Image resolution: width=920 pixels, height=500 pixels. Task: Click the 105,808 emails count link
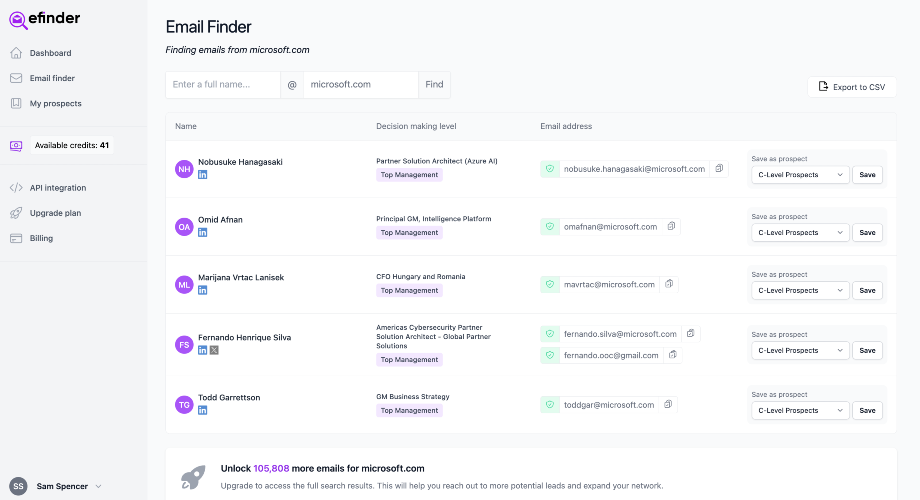271,468
